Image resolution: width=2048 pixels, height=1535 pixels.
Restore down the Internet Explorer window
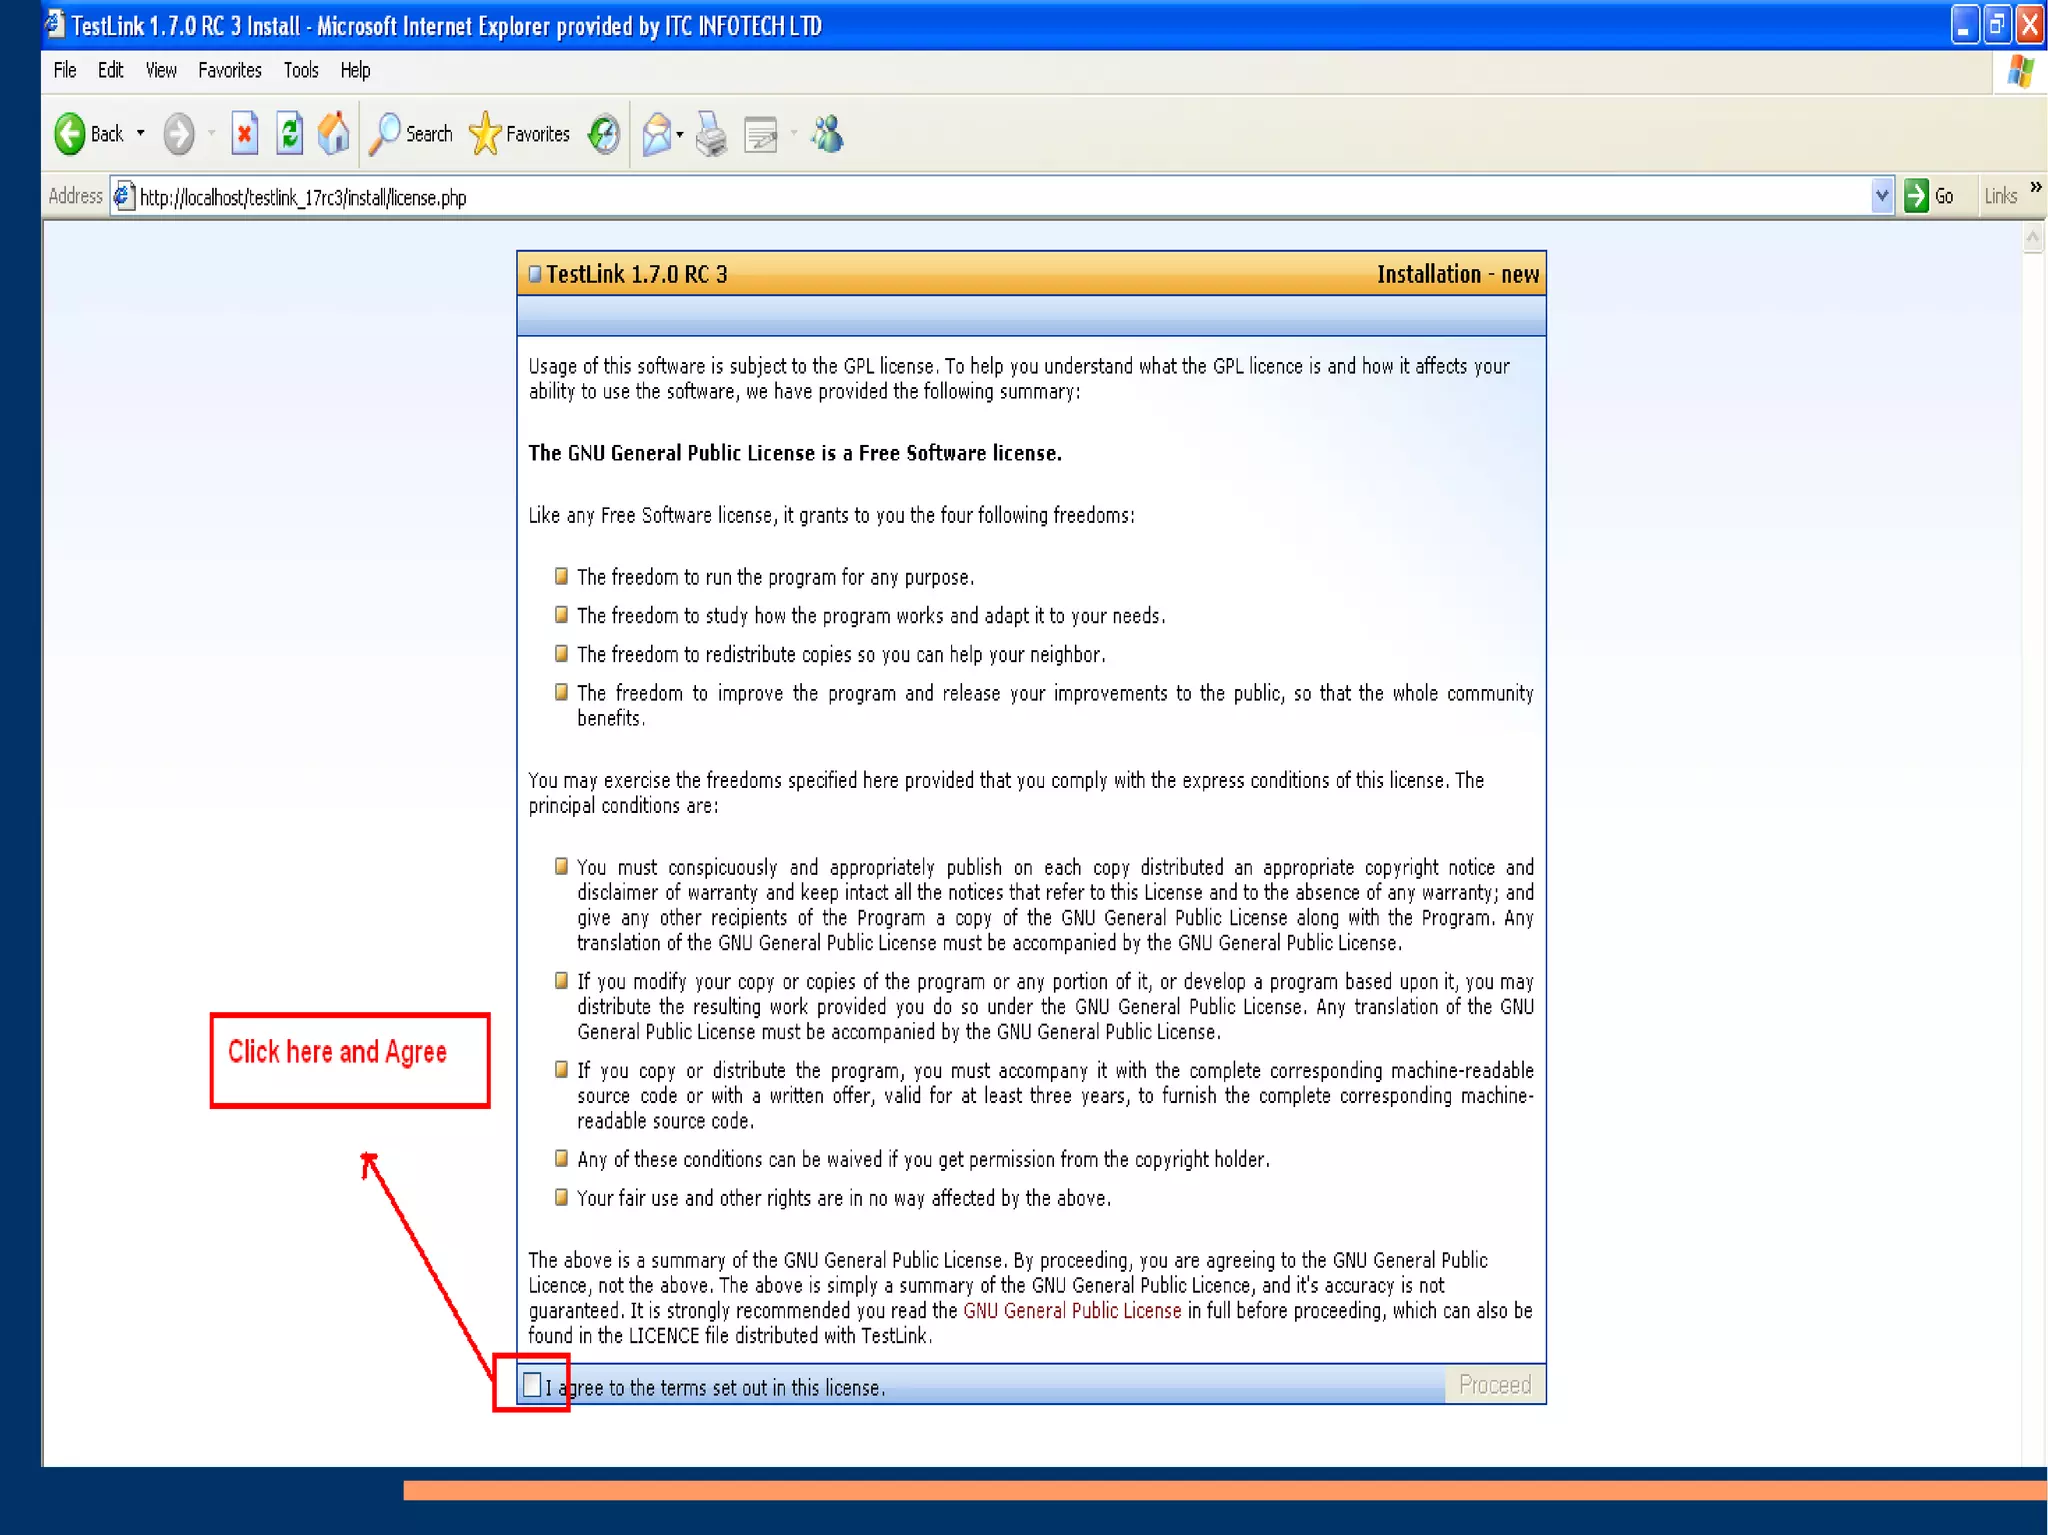coord(1997,25)
